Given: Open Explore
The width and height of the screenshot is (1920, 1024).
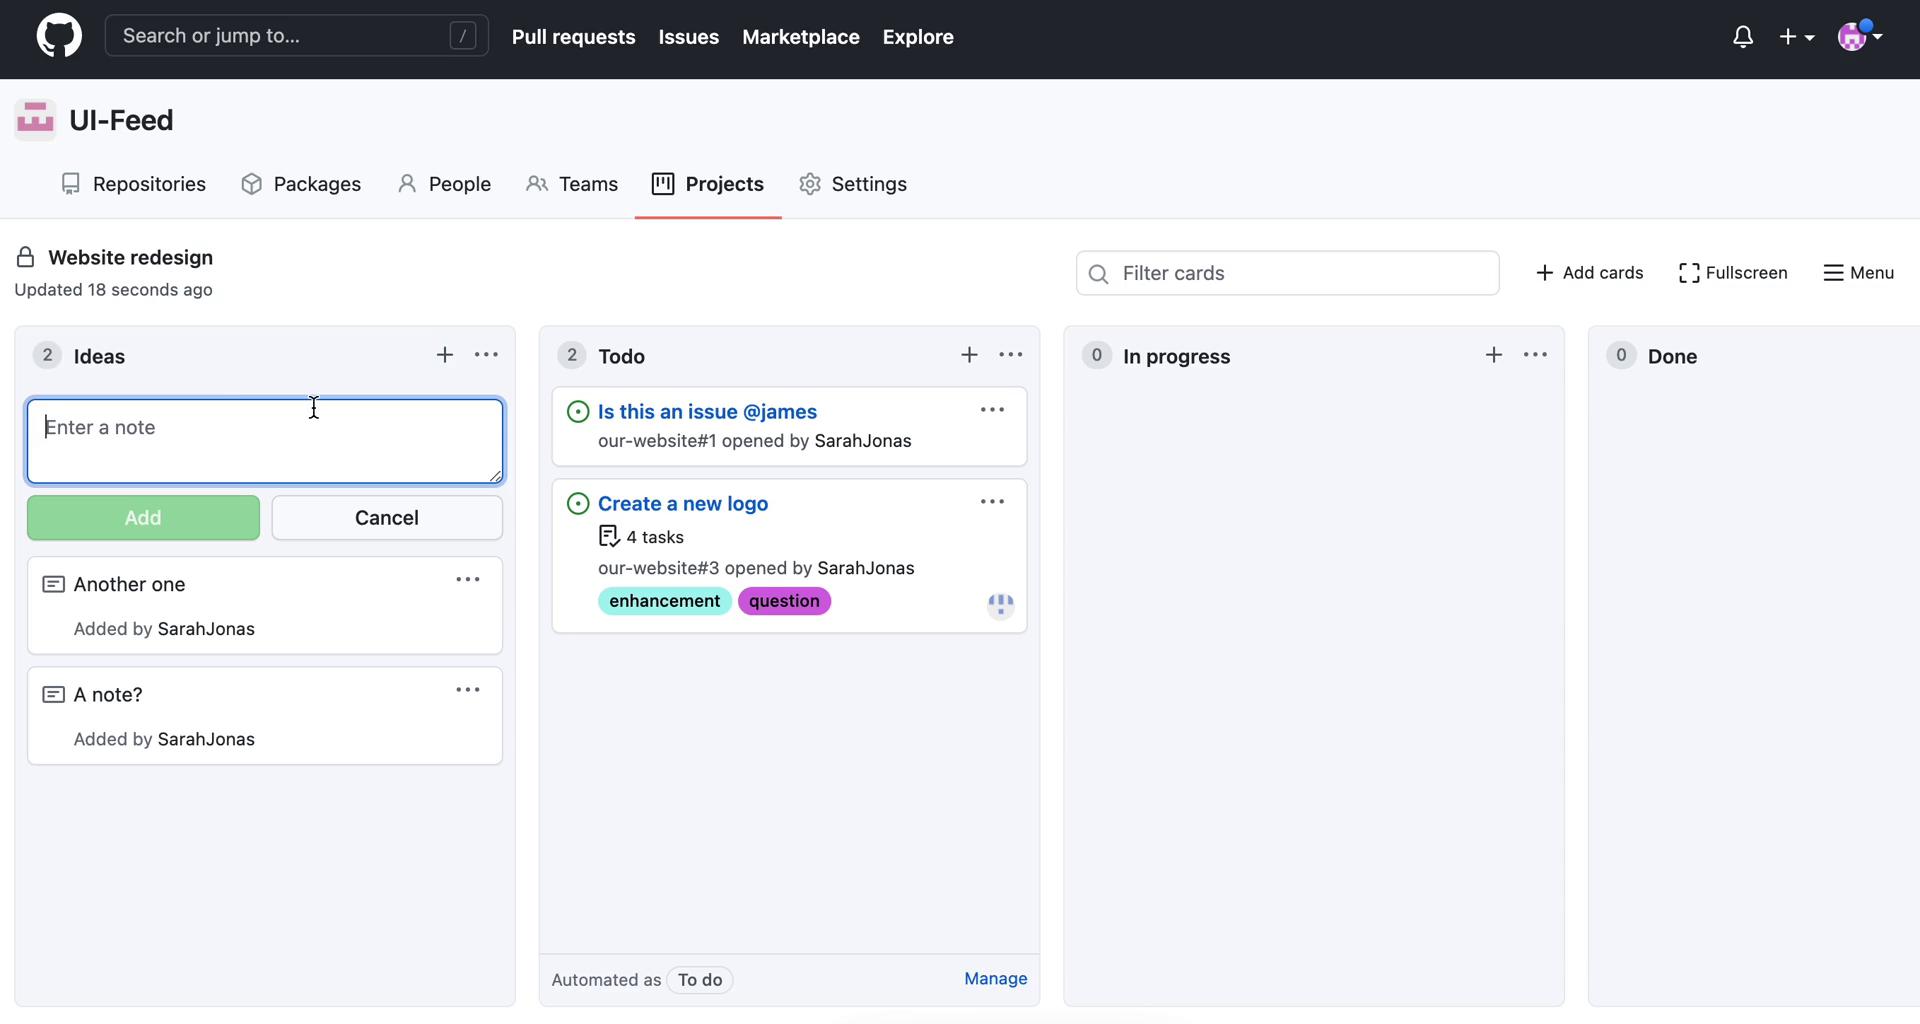Looking at the screenshot, I should point(918,37).
